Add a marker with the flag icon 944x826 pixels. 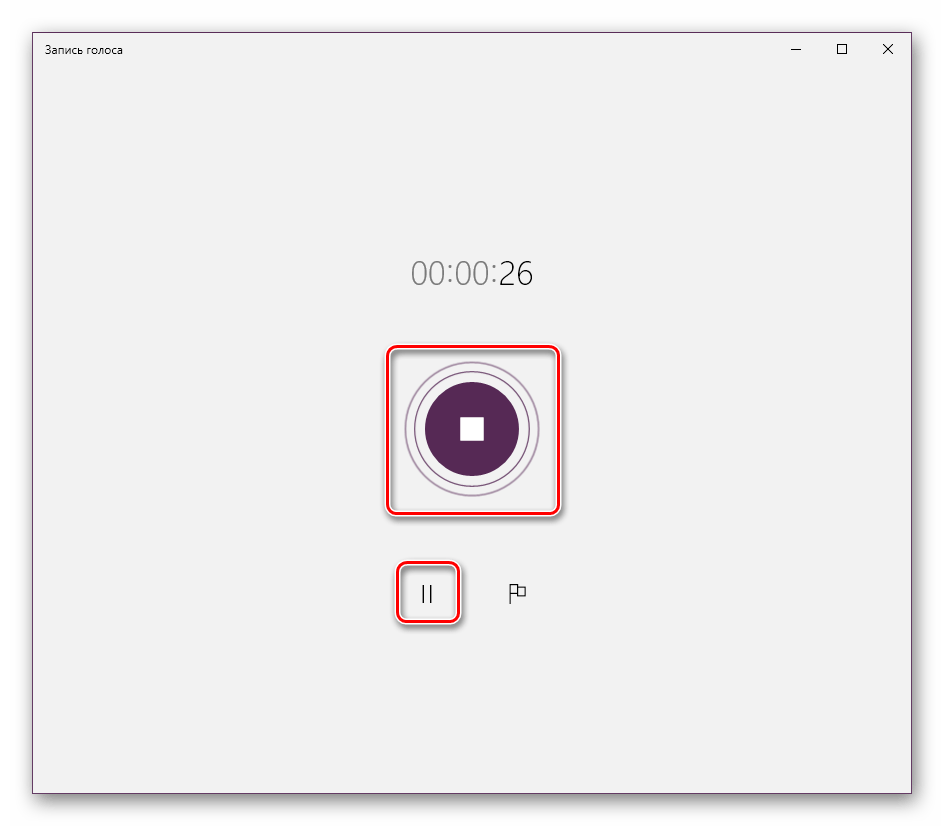[x=516, y=594]
